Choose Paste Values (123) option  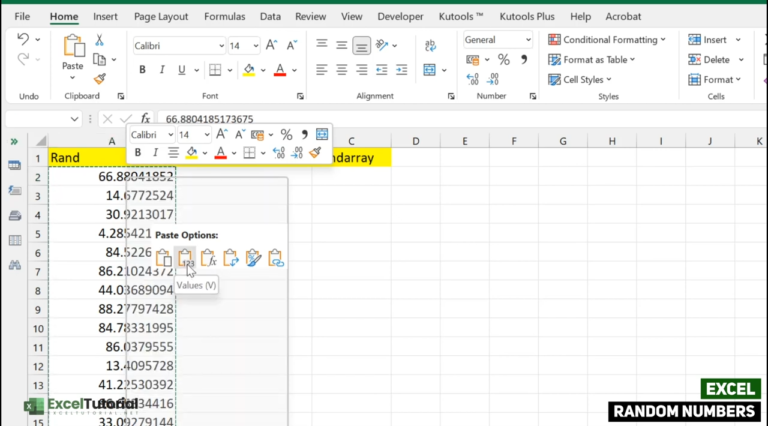pos(185,258)
